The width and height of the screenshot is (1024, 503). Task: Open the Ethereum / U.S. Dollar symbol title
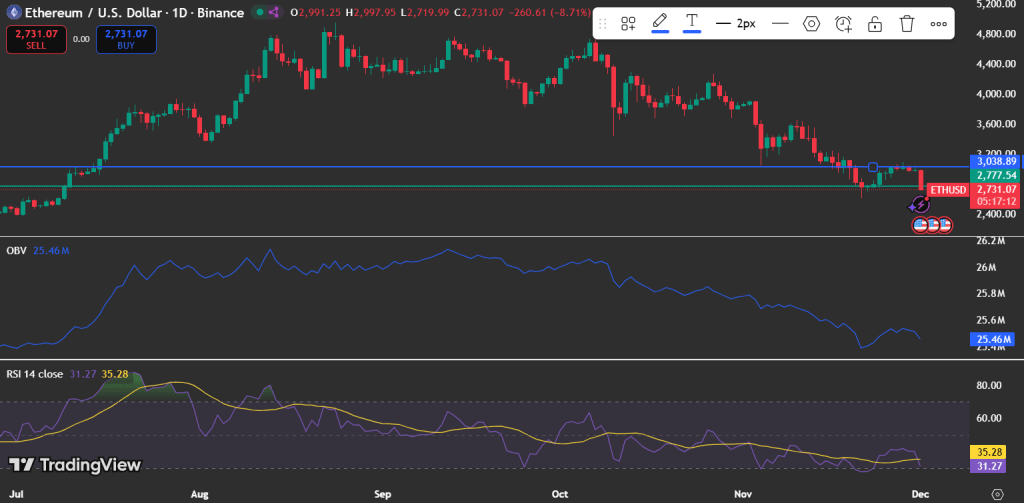134,12
